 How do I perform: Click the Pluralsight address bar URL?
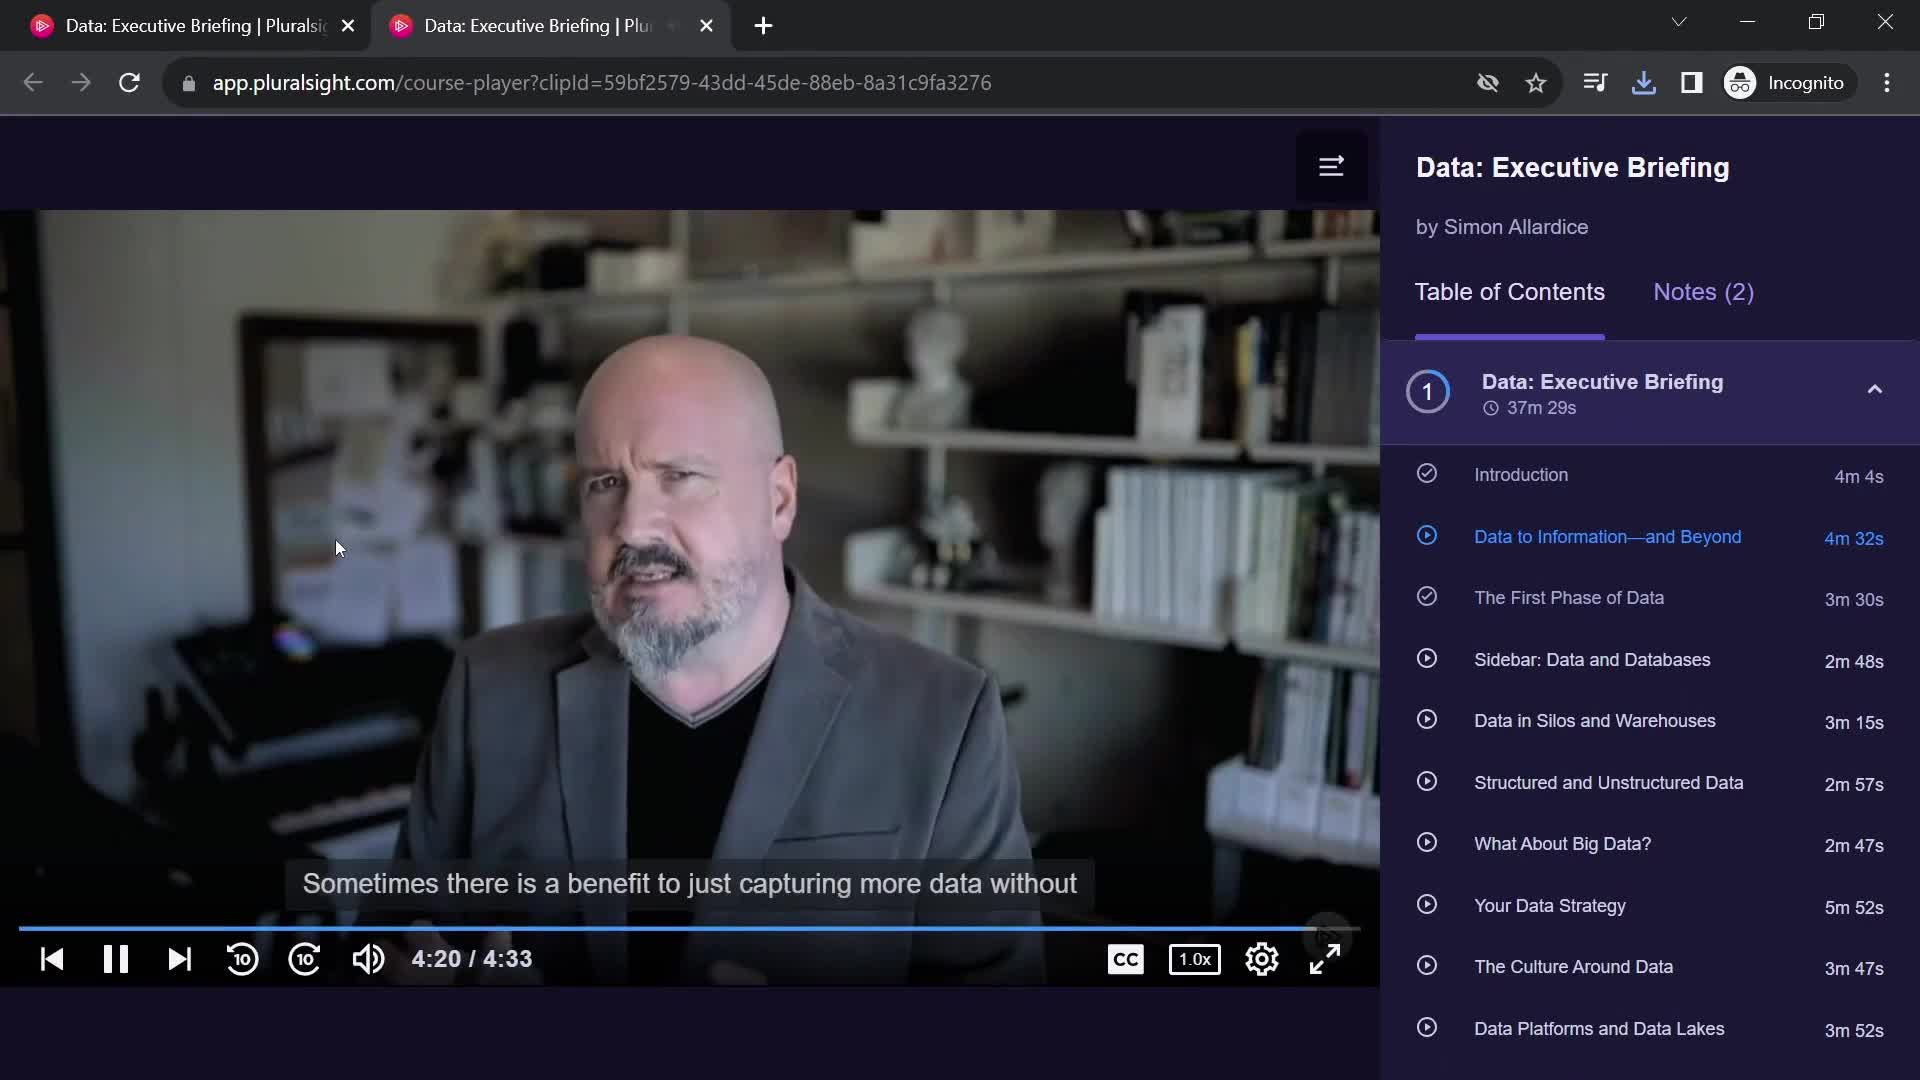click(x=601, y=82)
